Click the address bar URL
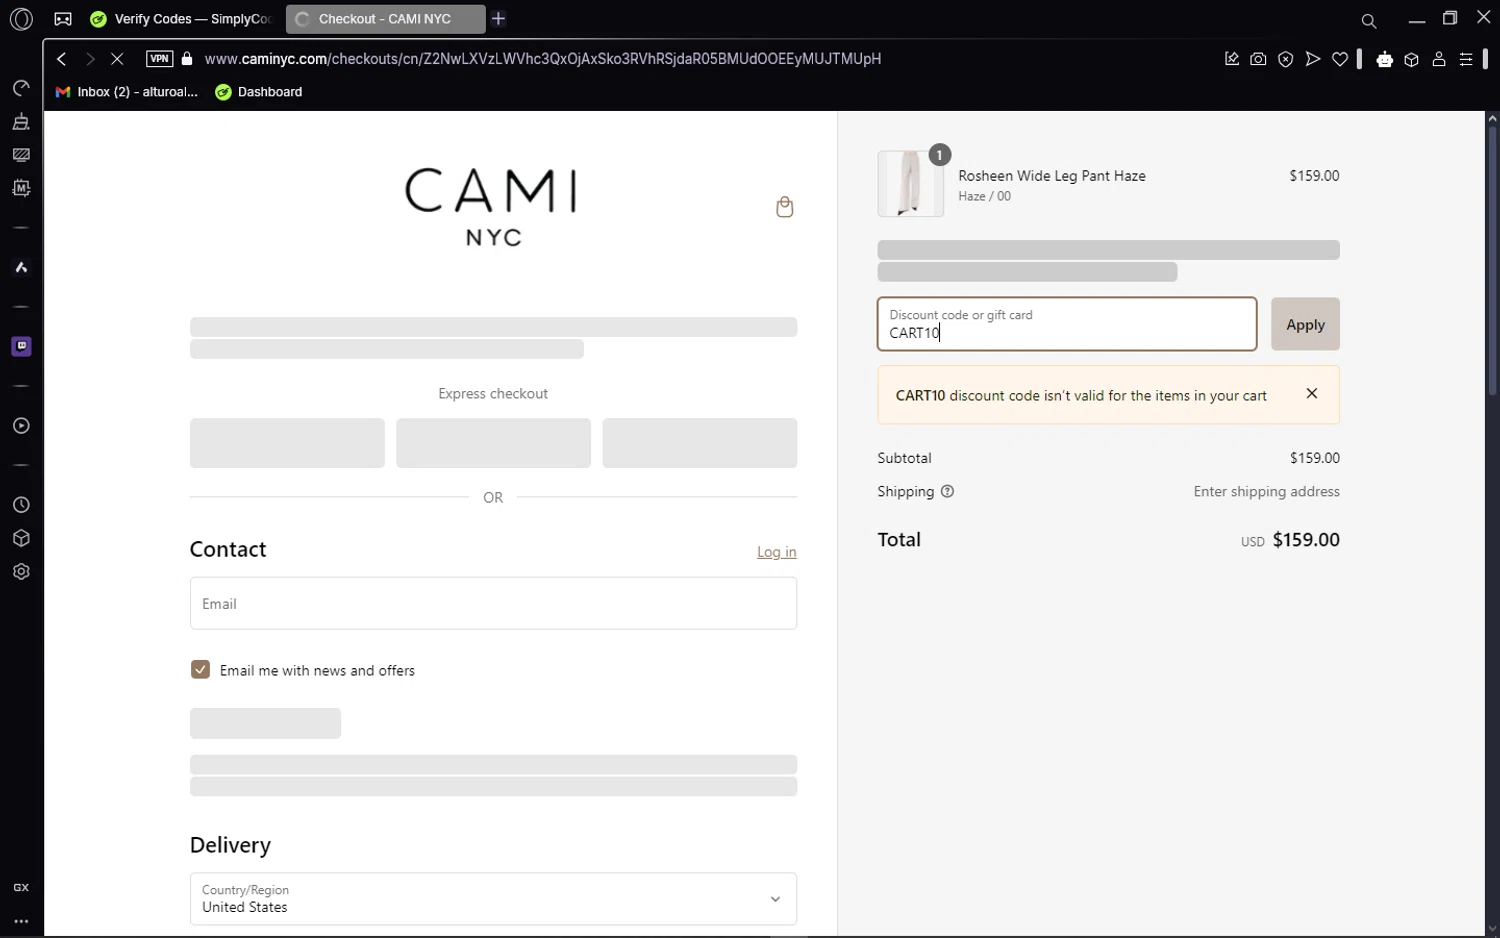Viewport: 1500px width, 938px height. pyautogui.click(x=543, y=59)
